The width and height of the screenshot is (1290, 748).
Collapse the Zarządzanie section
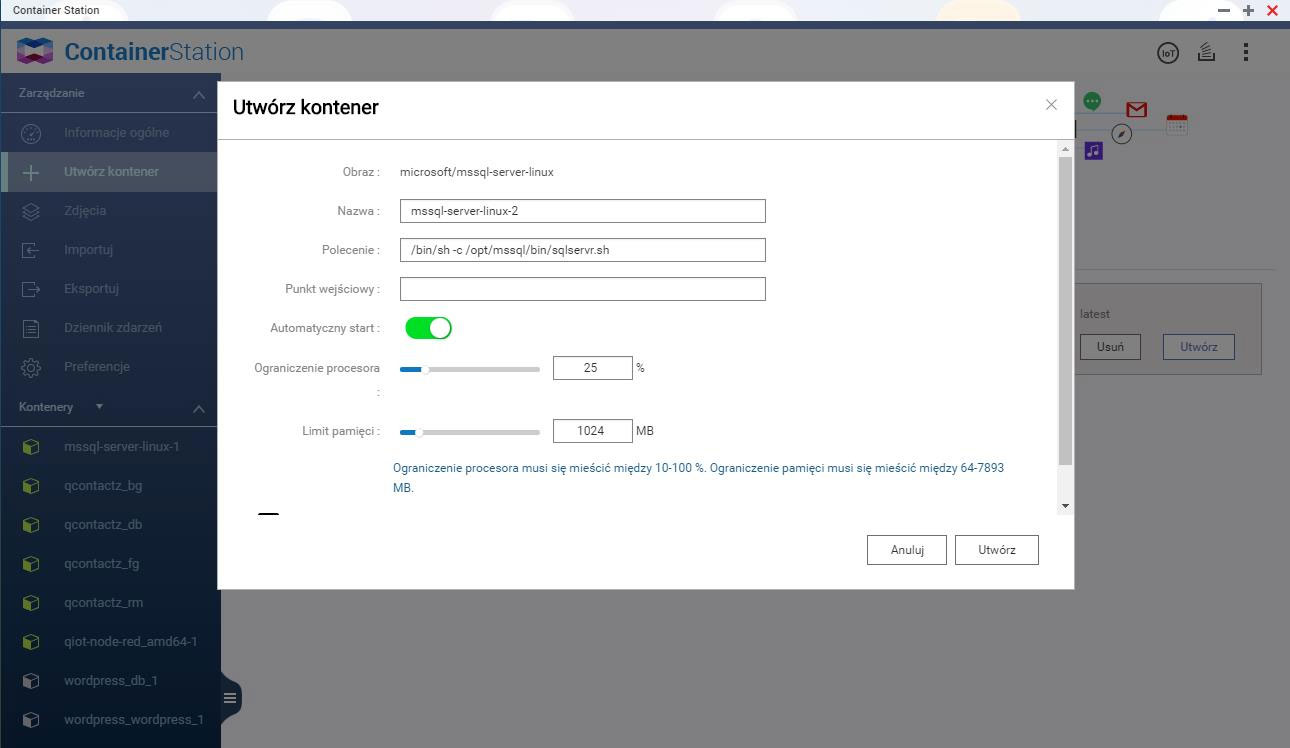(x=198, y=95)
